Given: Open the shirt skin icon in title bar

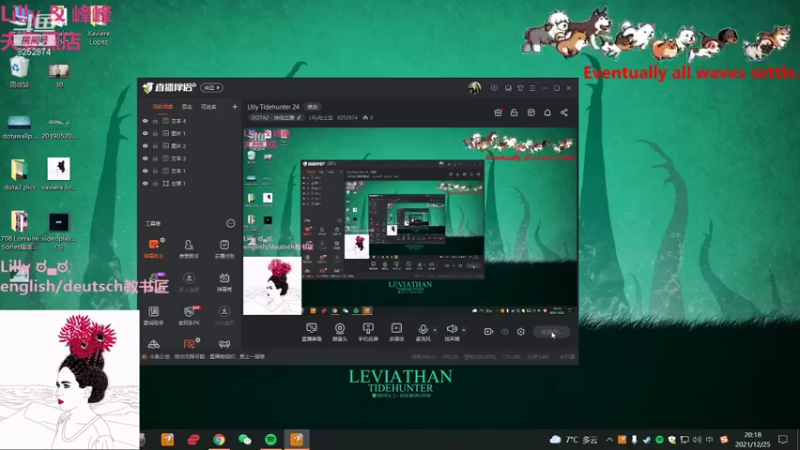Looking at the screenshot, I should (520, 88).
